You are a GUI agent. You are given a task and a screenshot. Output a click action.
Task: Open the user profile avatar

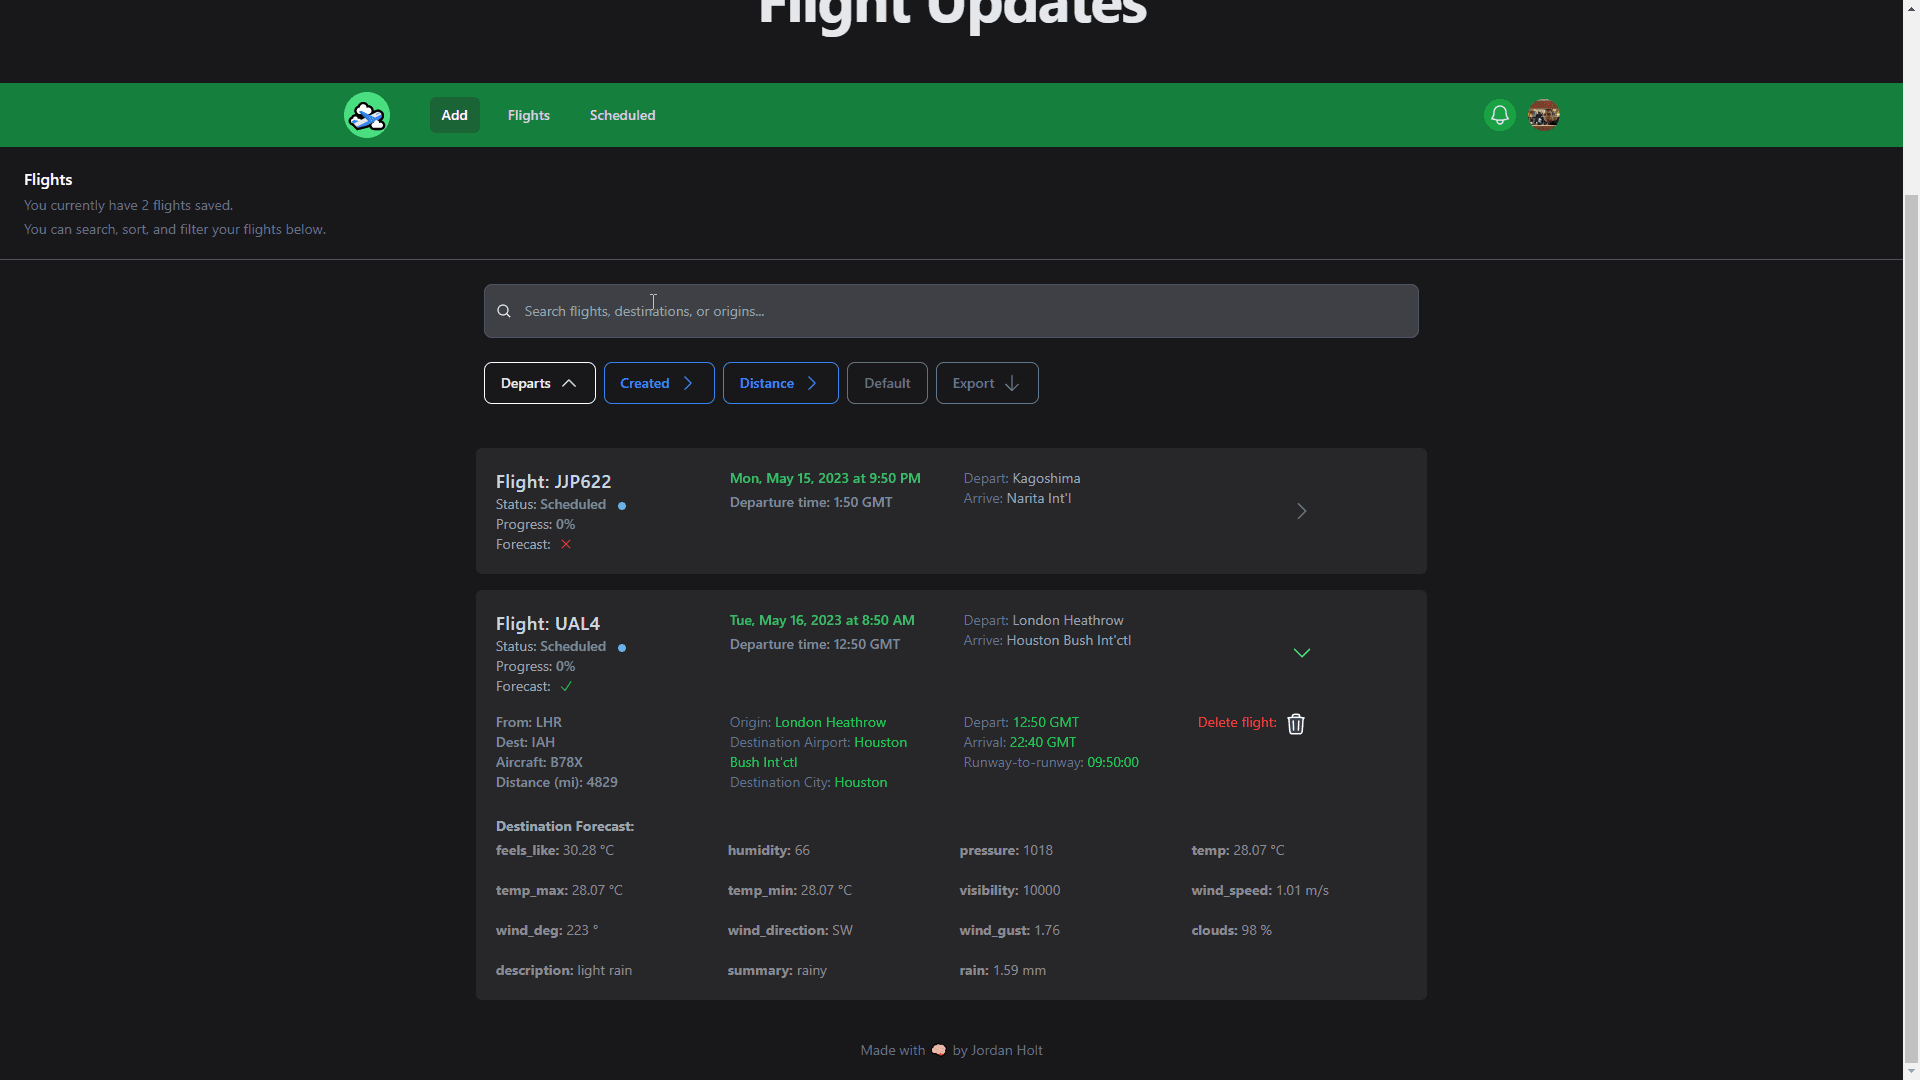[x=1544, y=115]
